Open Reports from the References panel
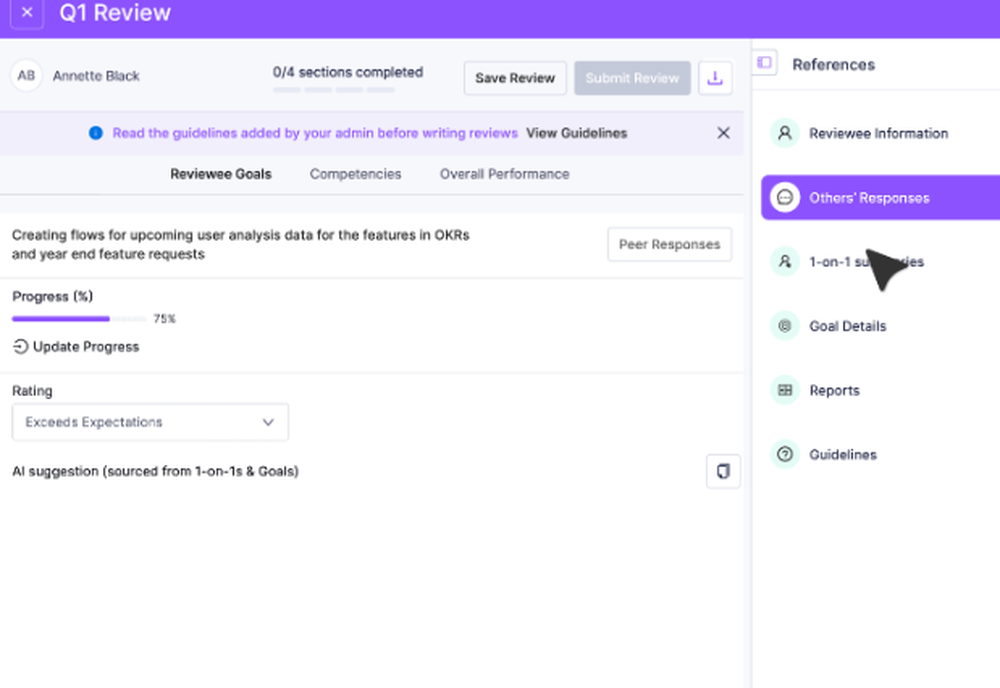1000x688 pixels. pyautogui.click(x=836, y=390)
